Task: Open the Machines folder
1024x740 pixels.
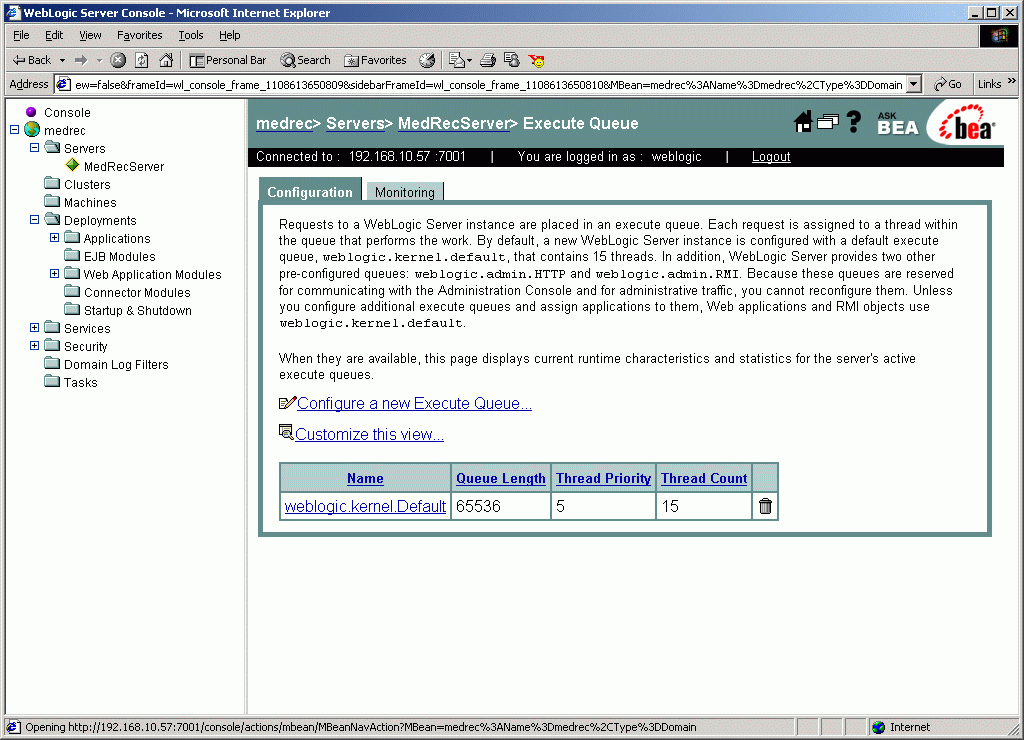Action: click(90, 202)
